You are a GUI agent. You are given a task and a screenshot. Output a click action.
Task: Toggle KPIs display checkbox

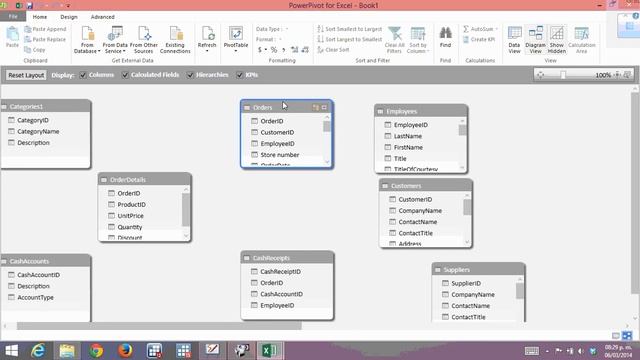pos(240,75)
